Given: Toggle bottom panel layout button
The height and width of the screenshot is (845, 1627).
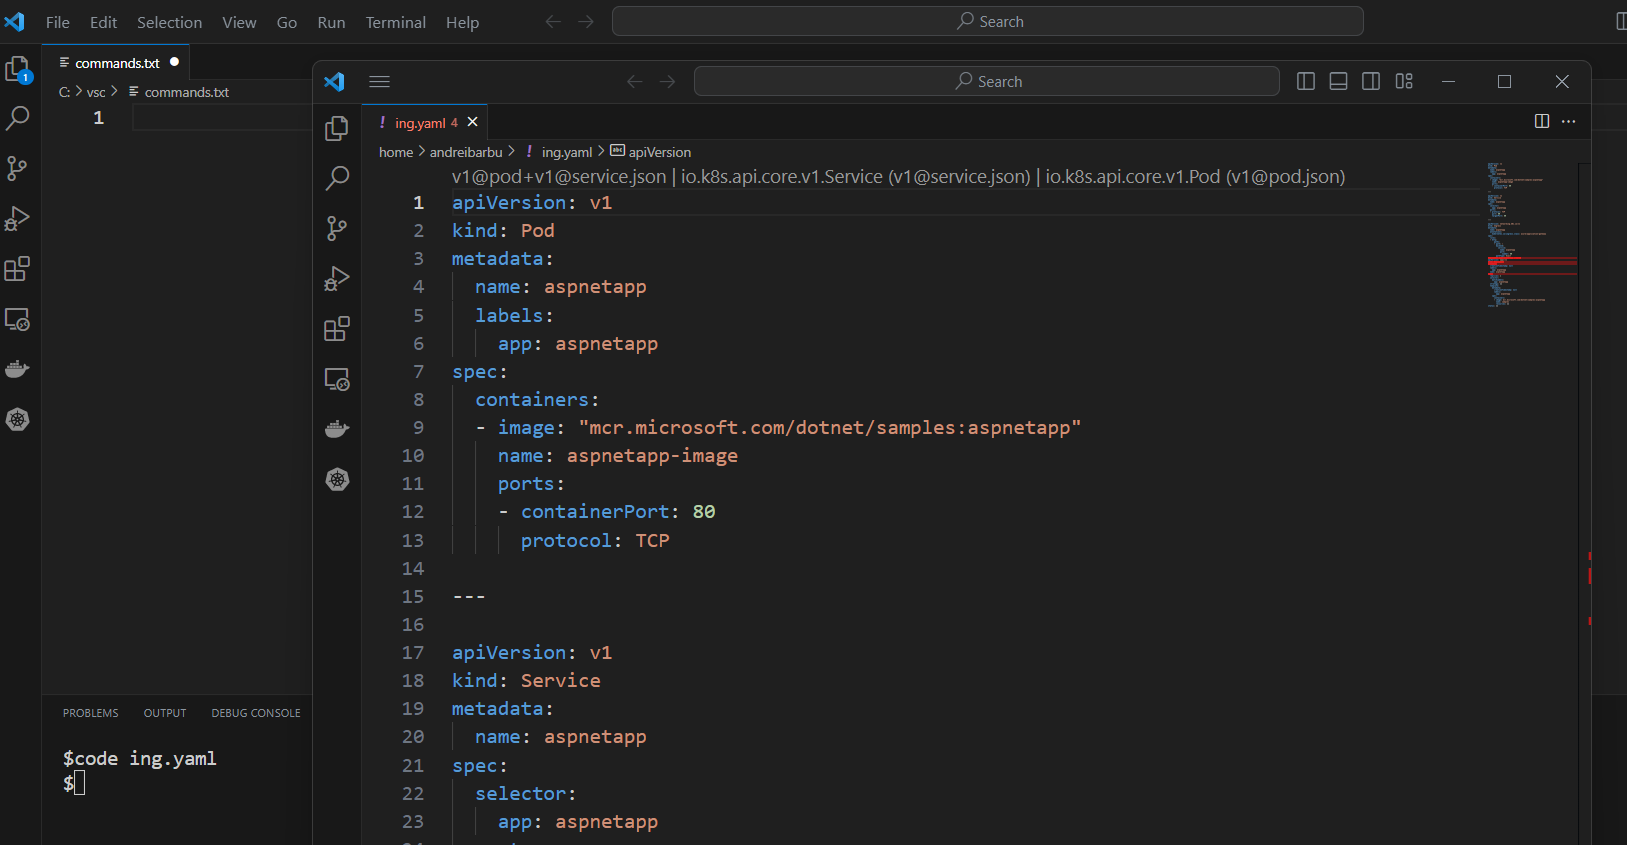Looking at the screenshot, I should 1338,82.
